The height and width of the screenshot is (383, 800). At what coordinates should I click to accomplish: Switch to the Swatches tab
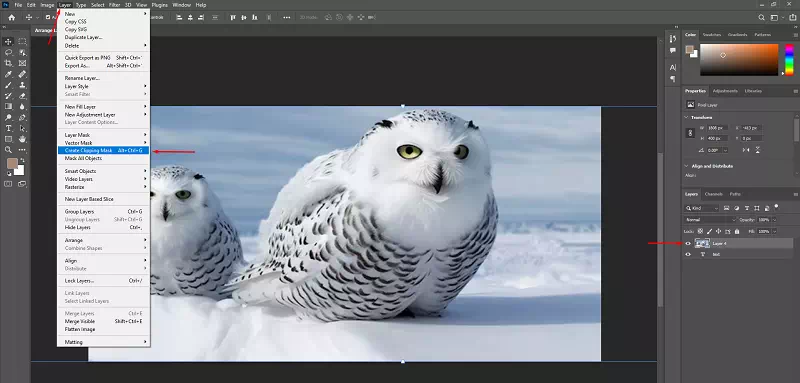(712, 35)
